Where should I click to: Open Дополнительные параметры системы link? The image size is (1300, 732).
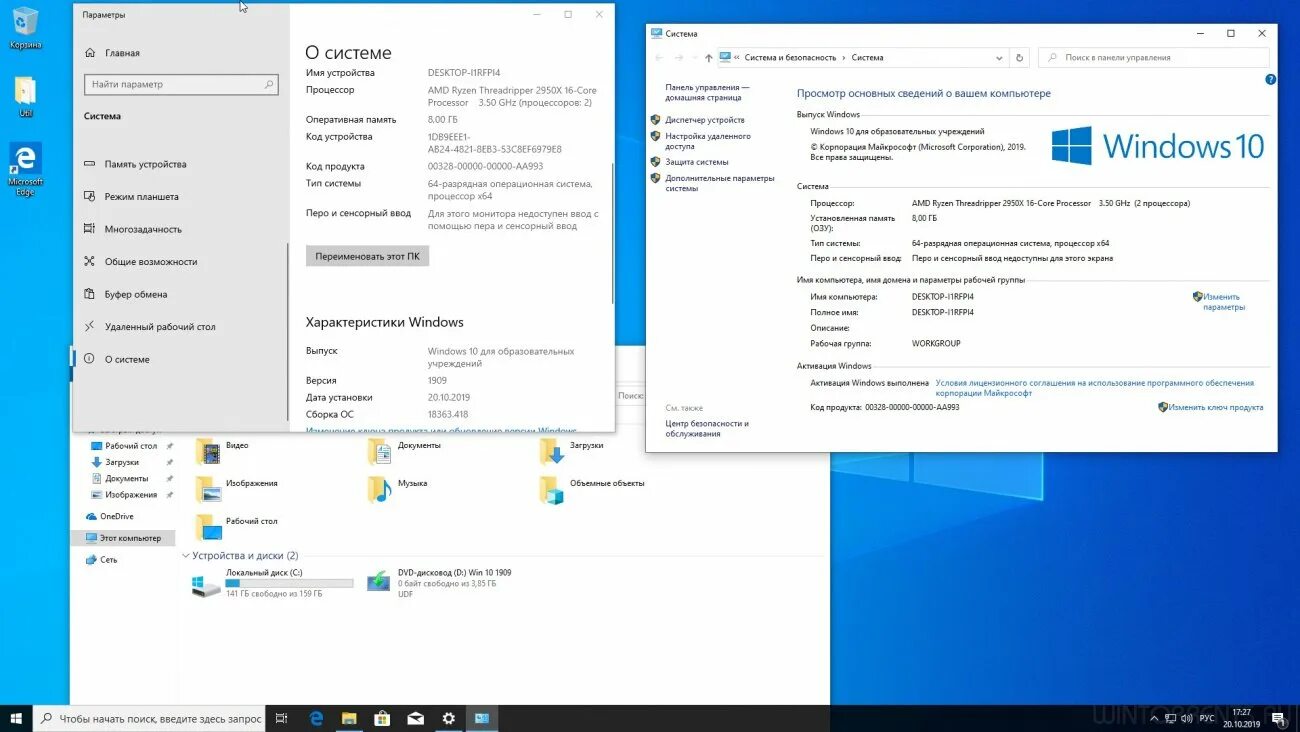tap(719, 183)
